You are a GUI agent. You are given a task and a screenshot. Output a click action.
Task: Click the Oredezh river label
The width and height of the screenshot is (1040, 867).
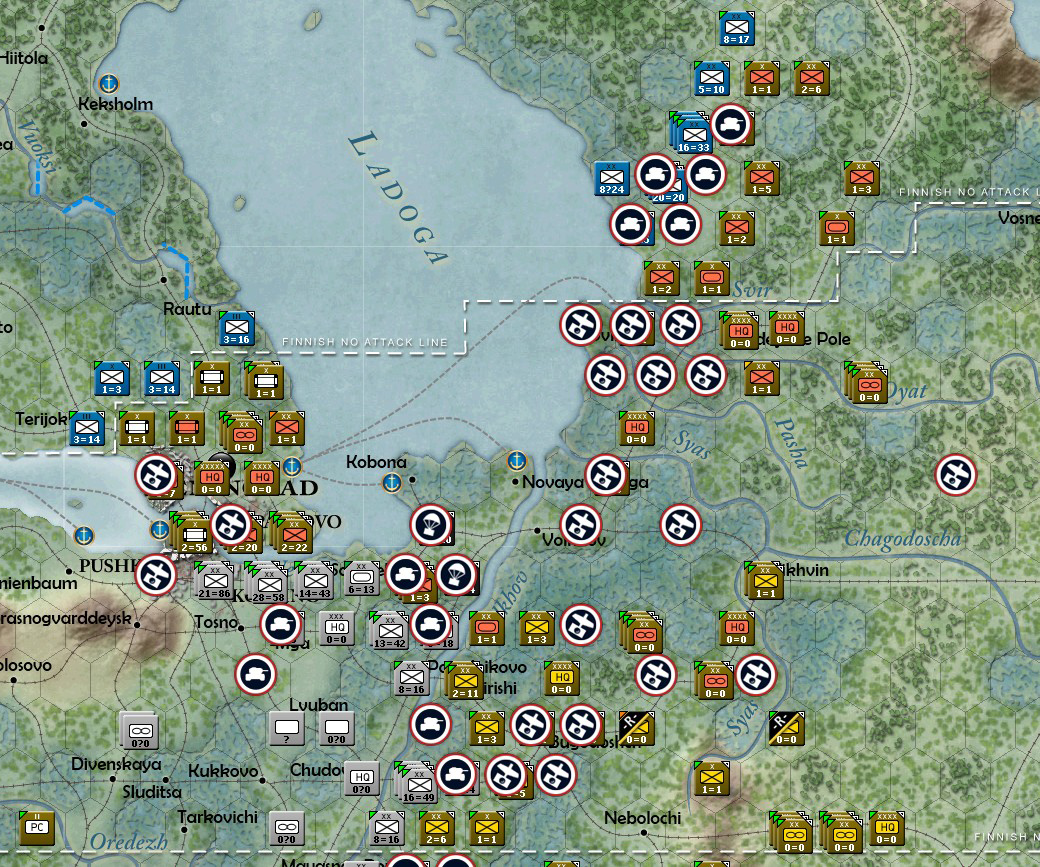click(x=129, y=842)
